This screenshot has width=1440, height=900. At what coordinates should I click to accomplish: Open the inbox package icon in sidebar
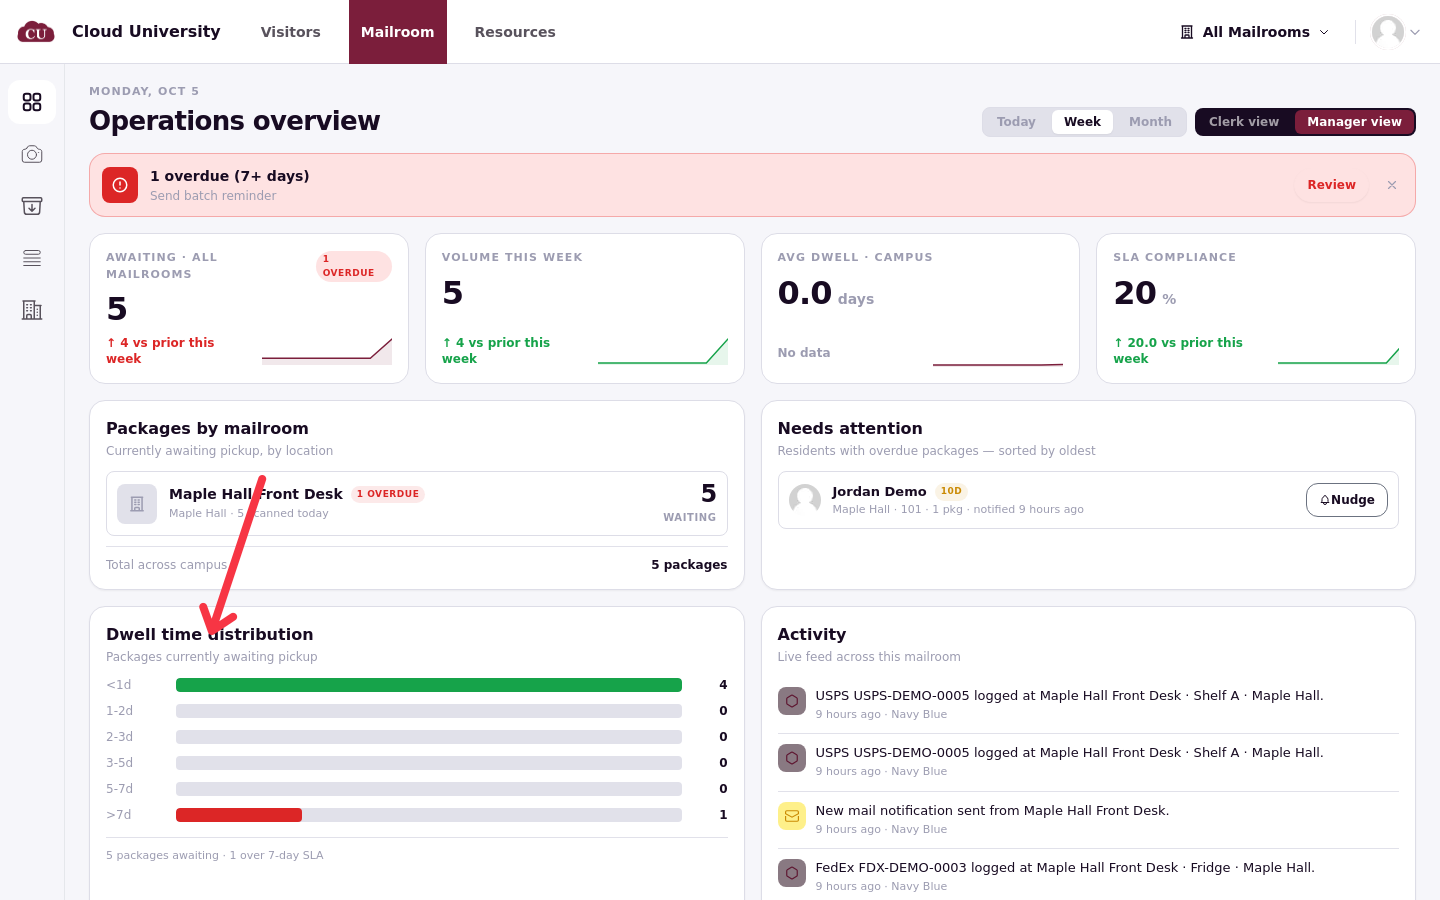pos(32,206)
